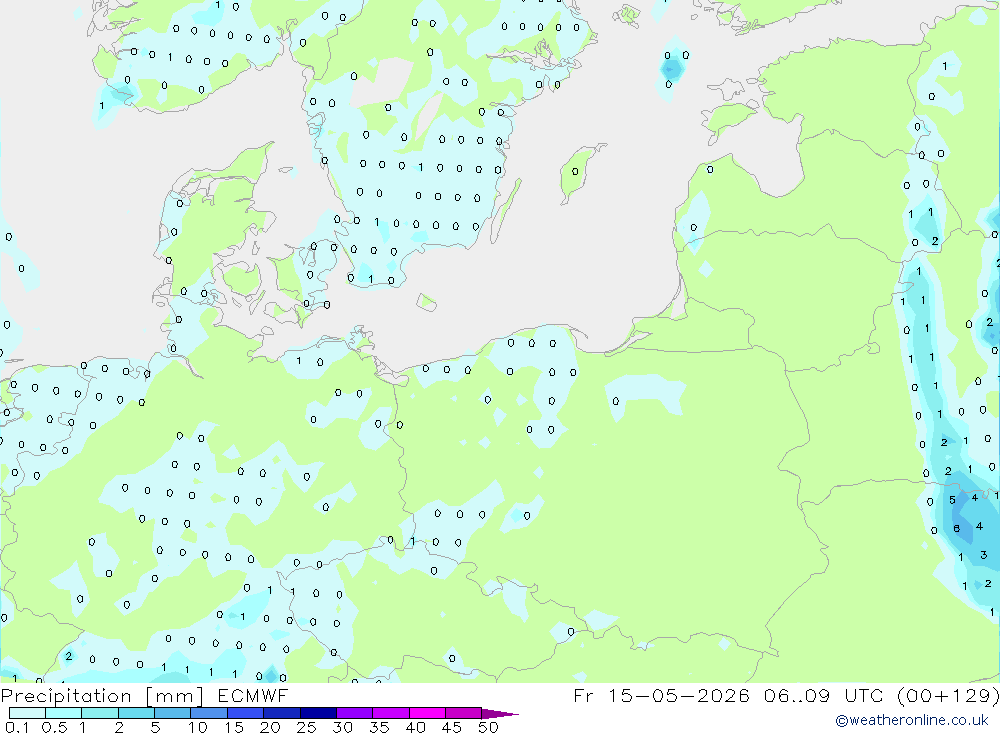Click the 35–40 mm magenta legend swatch
Viewport: 1000px width, 733px height.
tap(390, 713)
